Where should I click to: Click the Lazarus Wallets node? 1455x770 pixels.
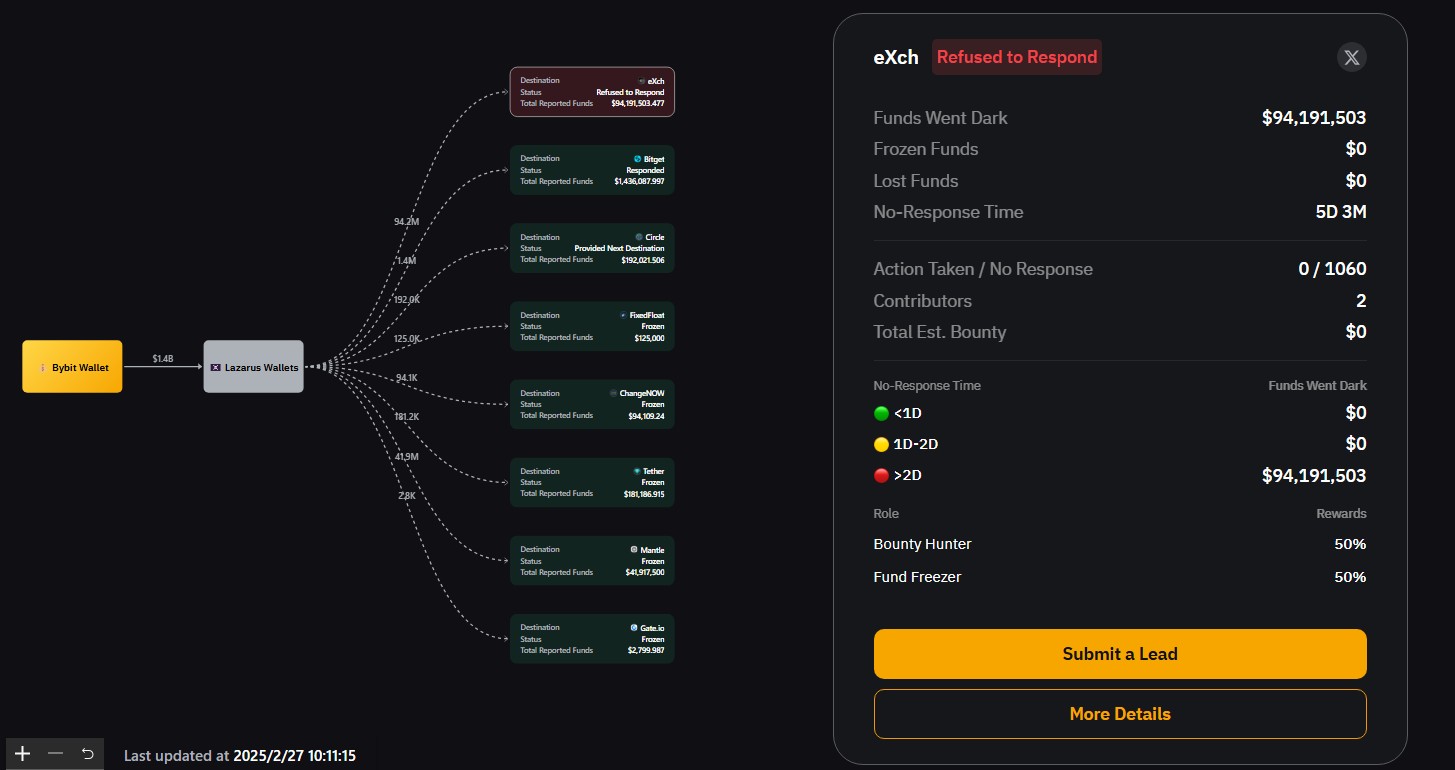pyautogui.click(x=254, y=367)
